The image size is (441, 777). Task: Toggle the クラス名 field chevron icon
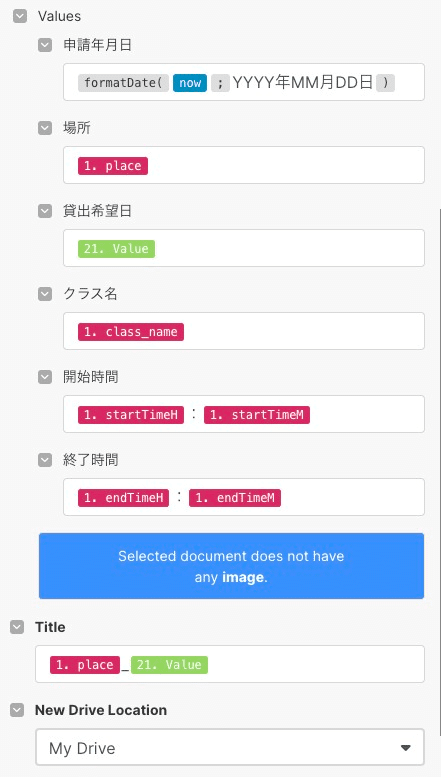(x=45, y=294)
